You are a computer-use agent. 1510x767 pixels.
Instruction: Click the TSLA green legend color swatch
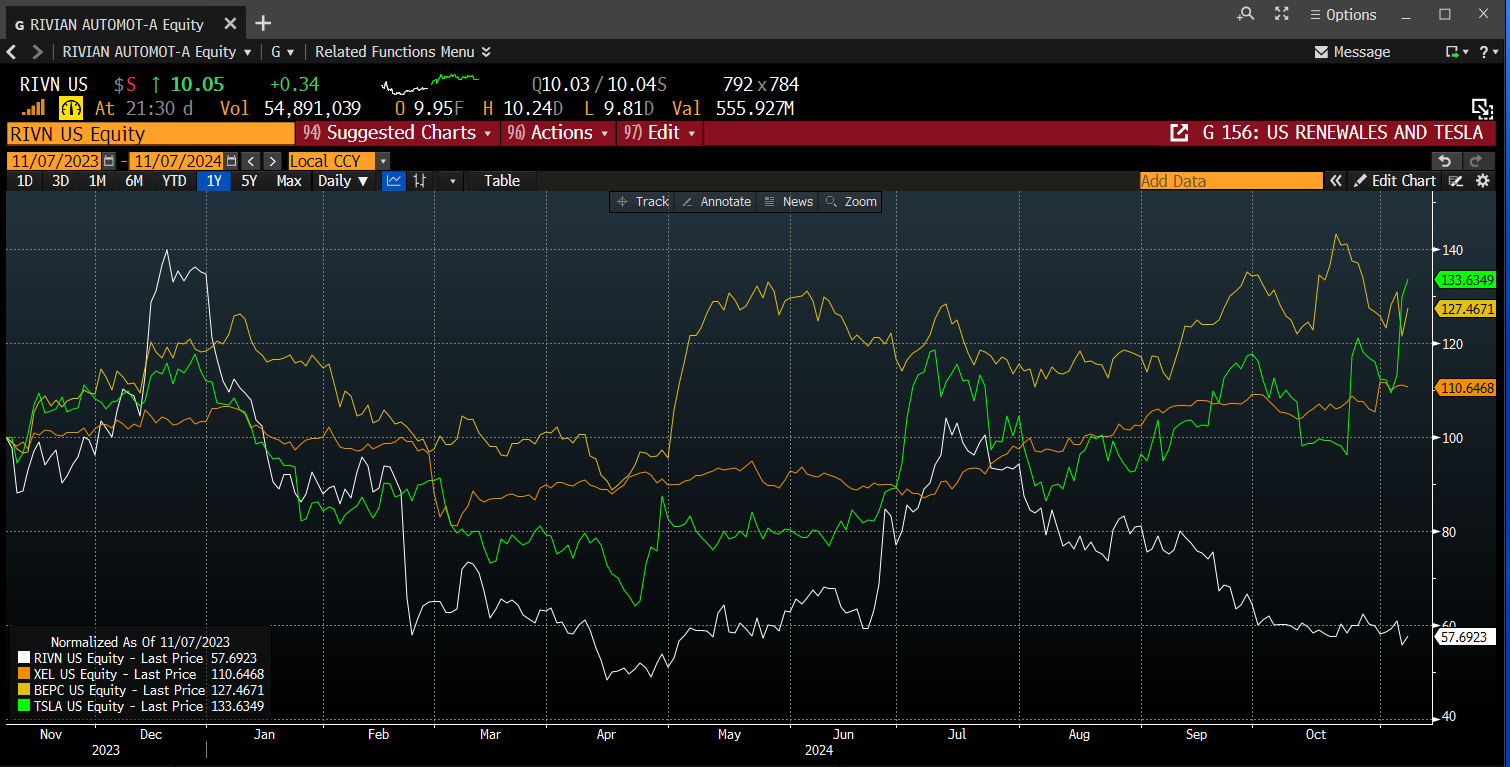pos(24,706)
